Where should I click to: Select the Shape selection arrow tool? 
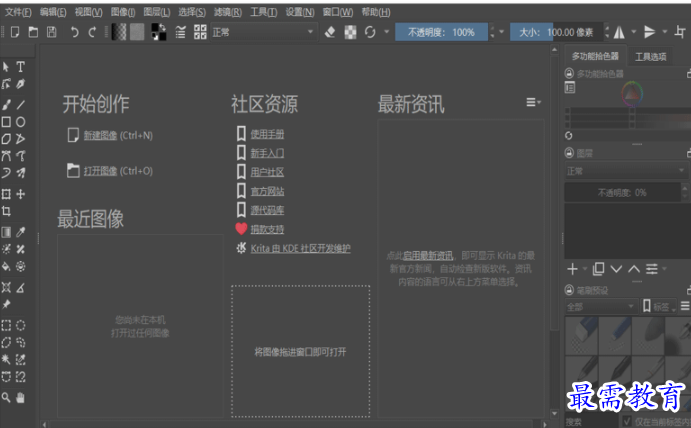(x=6, y=67)
